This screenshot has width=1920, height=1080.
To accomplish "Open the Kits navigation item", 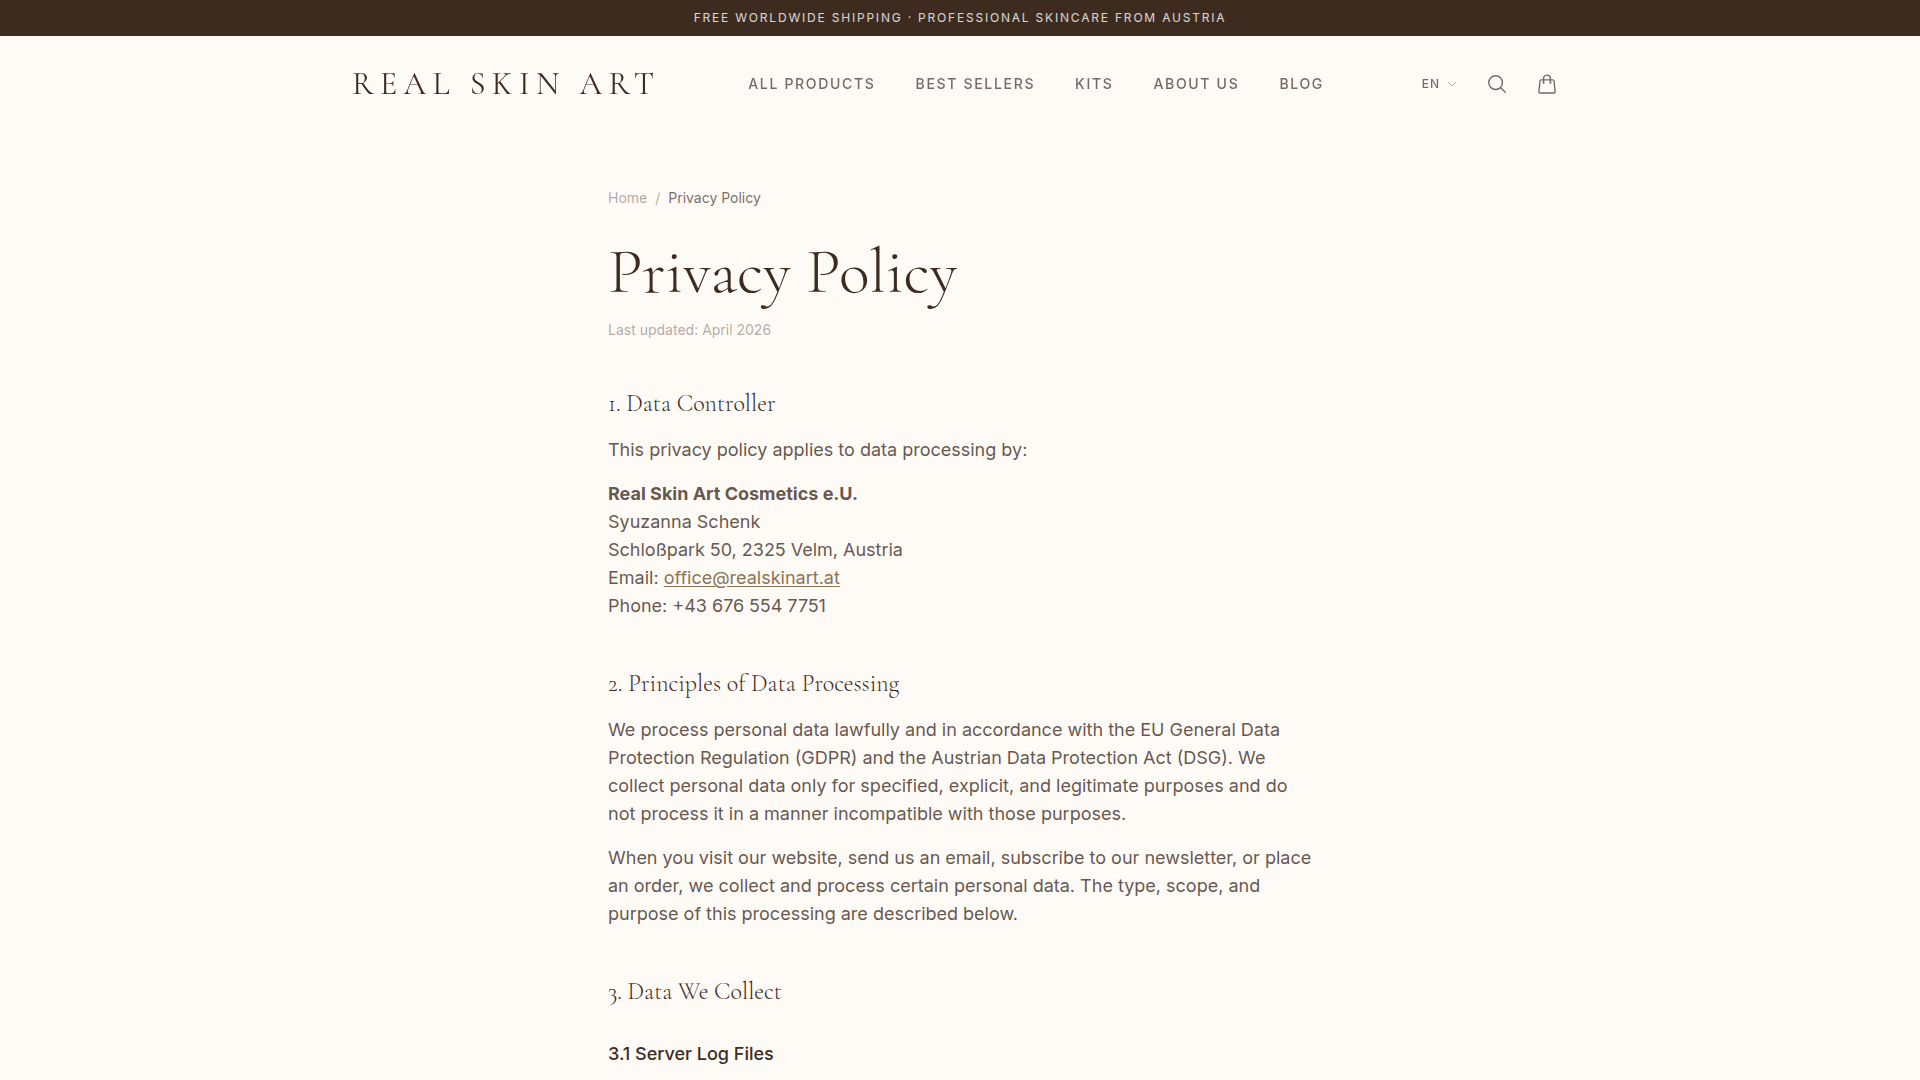I will (x=1093, y=84).
